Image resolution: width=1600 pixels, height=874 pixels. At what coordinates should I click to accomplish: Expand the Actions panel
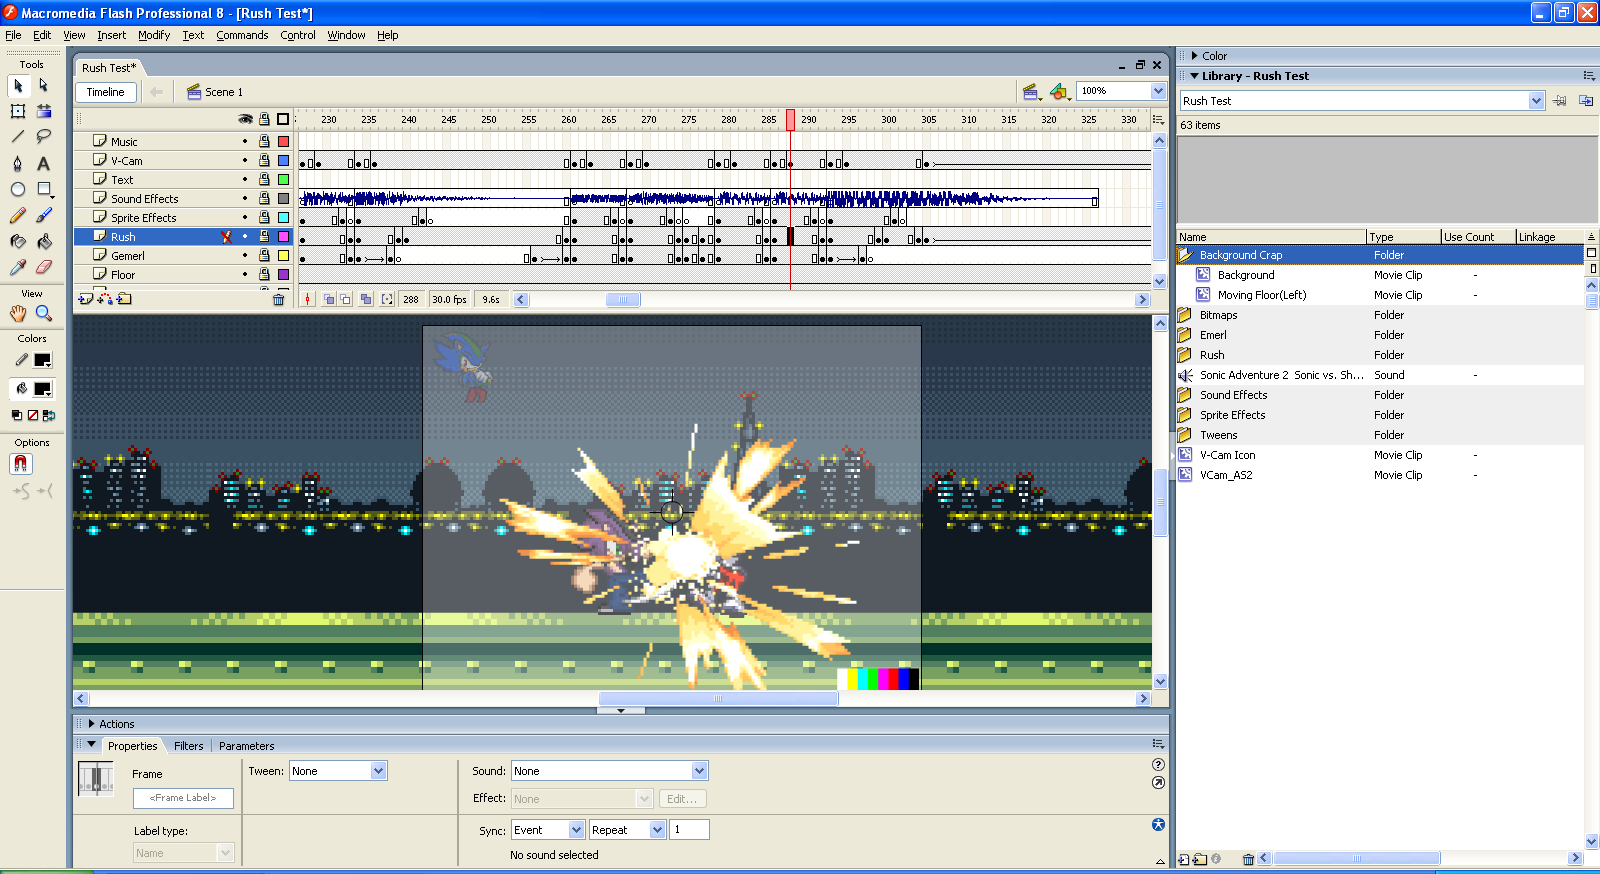92,724
